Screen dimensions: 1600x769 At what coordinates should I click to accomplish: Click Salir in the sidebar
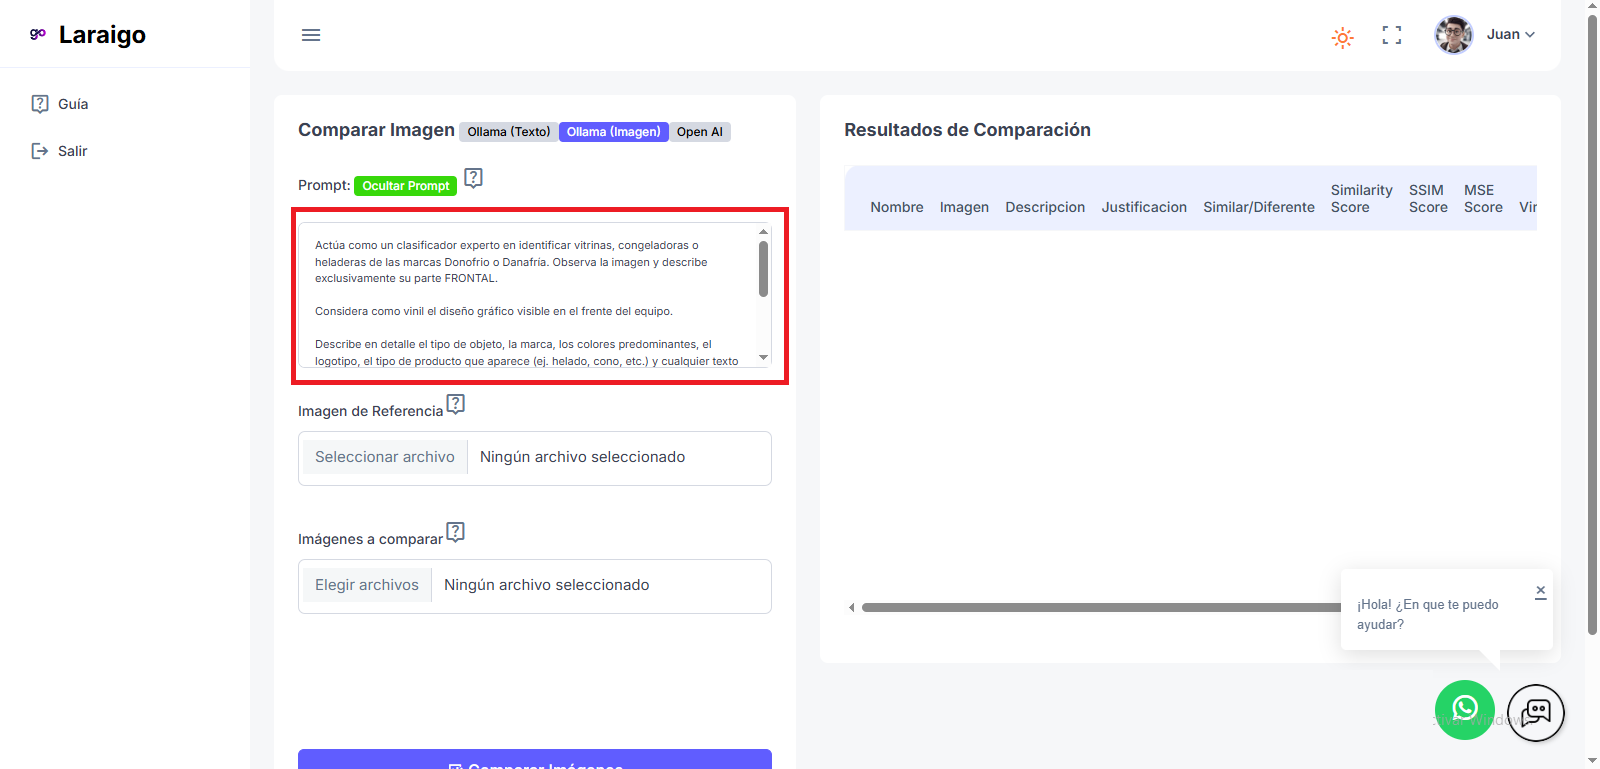pyautogui.click(x=72, y=151)
